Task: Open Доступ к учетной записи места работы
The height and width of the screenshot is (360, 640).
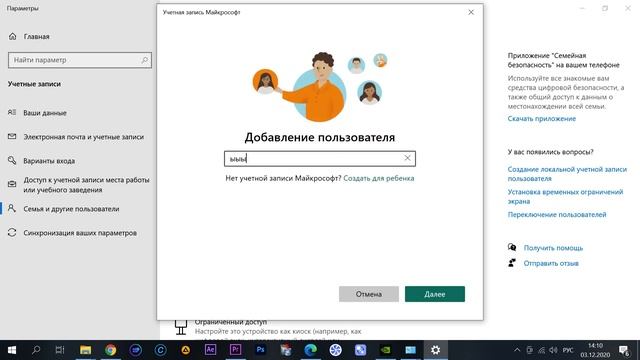Action: 86,184
